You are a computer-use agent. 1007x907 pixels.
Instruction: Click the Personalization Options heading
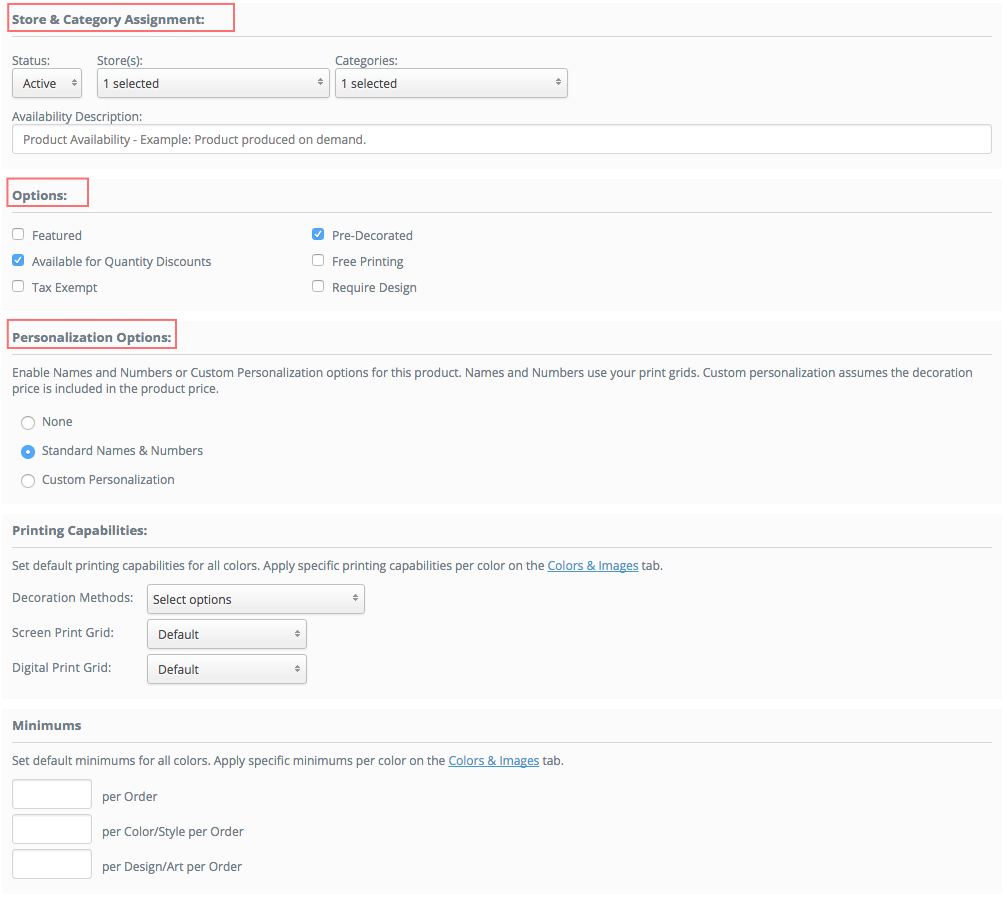pyautogui.click(x=92, y=337)
